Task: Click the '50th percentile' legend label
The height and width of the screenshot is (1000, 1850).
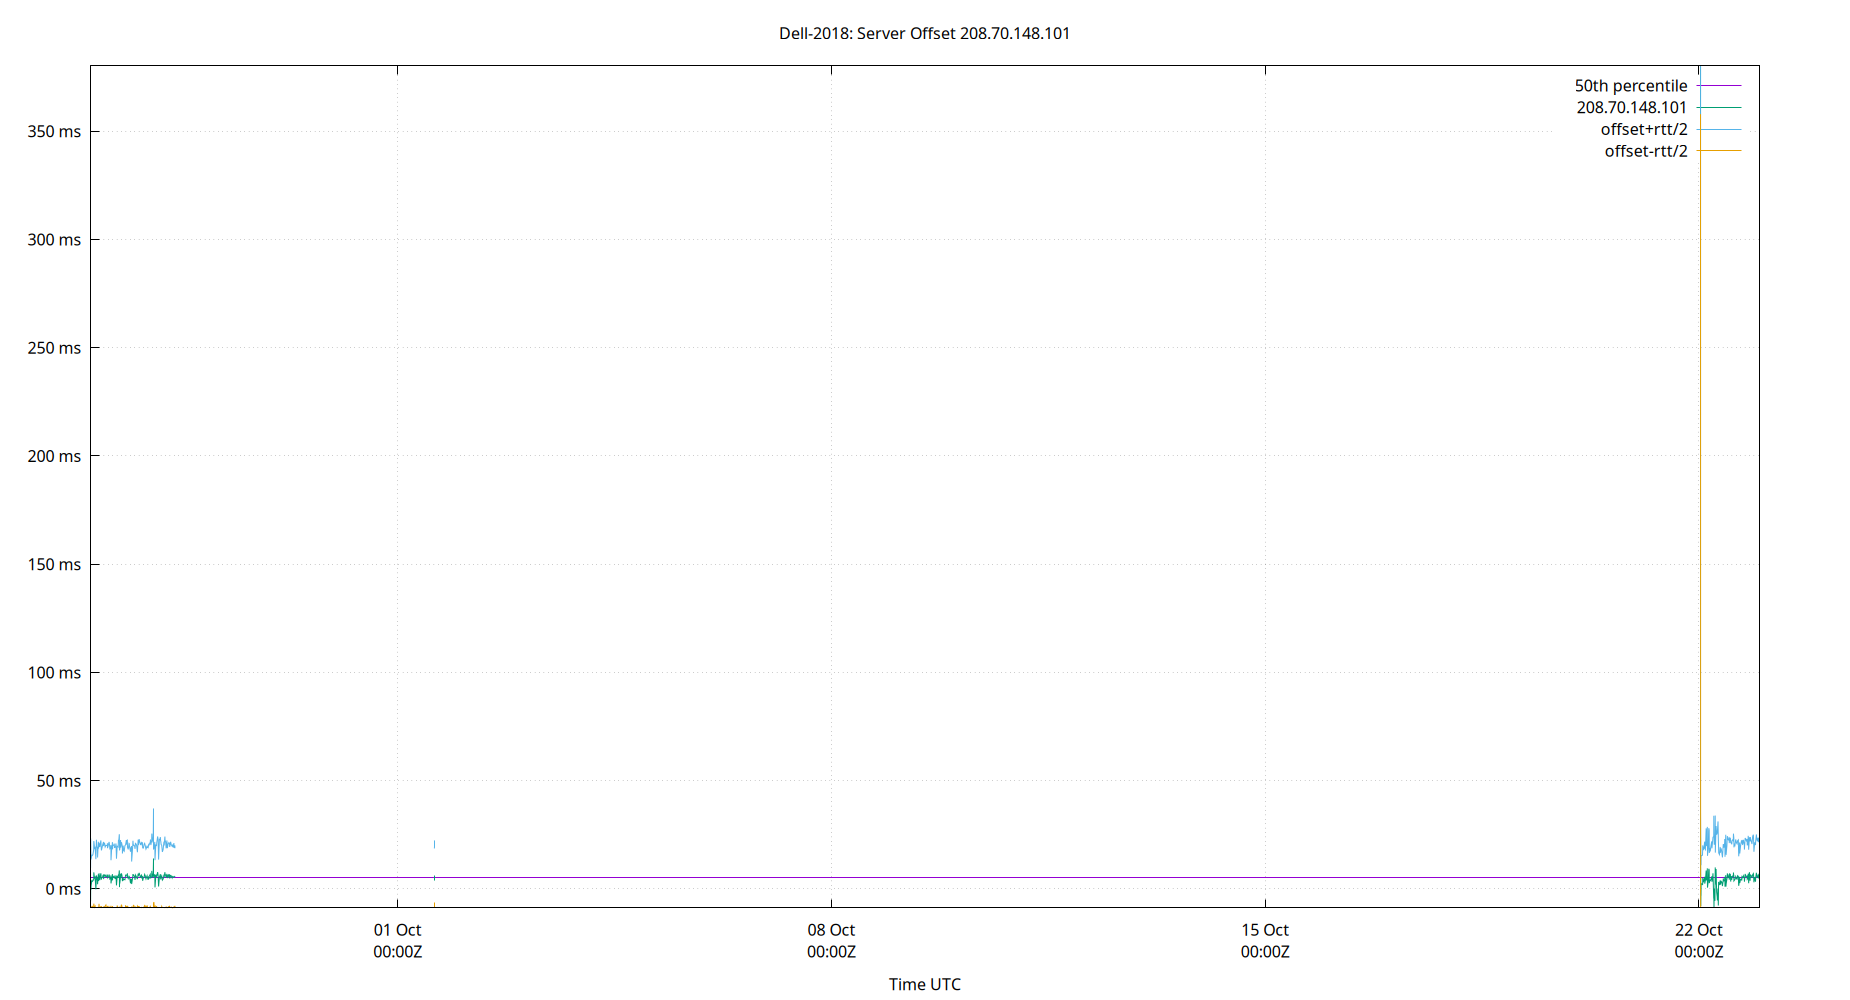Action: pyautogui.click(x=1630, y=86)
